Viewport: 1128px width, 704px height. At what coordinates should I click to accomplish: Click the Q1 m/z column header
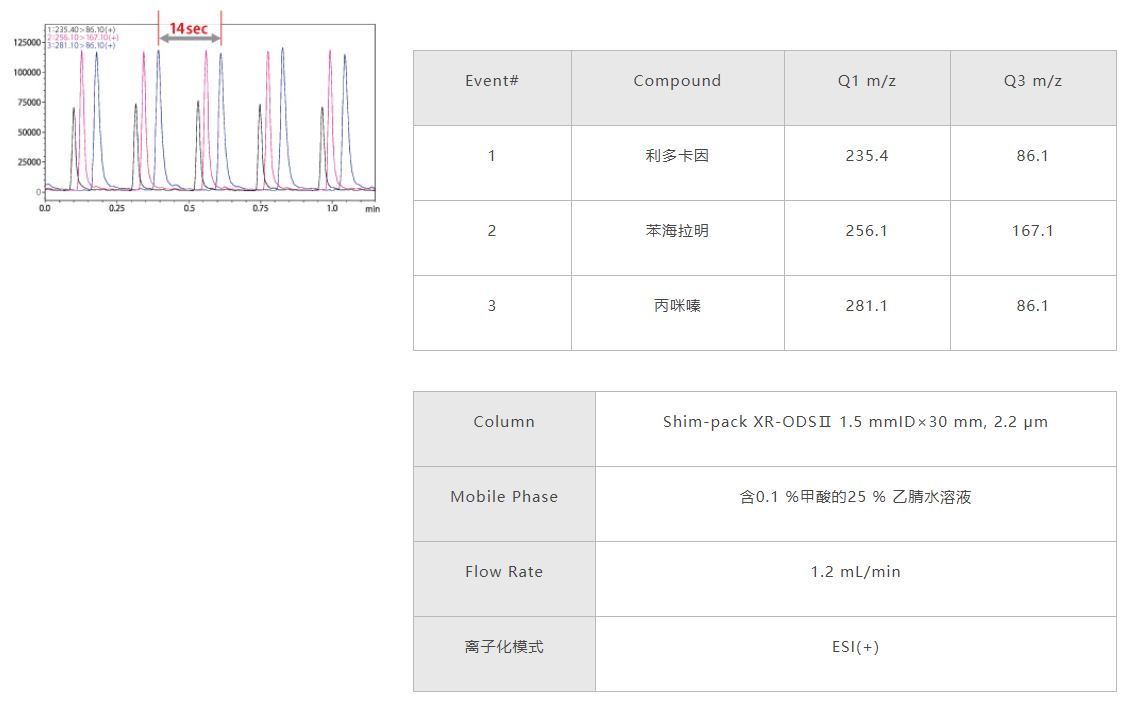tap(867, 81)
